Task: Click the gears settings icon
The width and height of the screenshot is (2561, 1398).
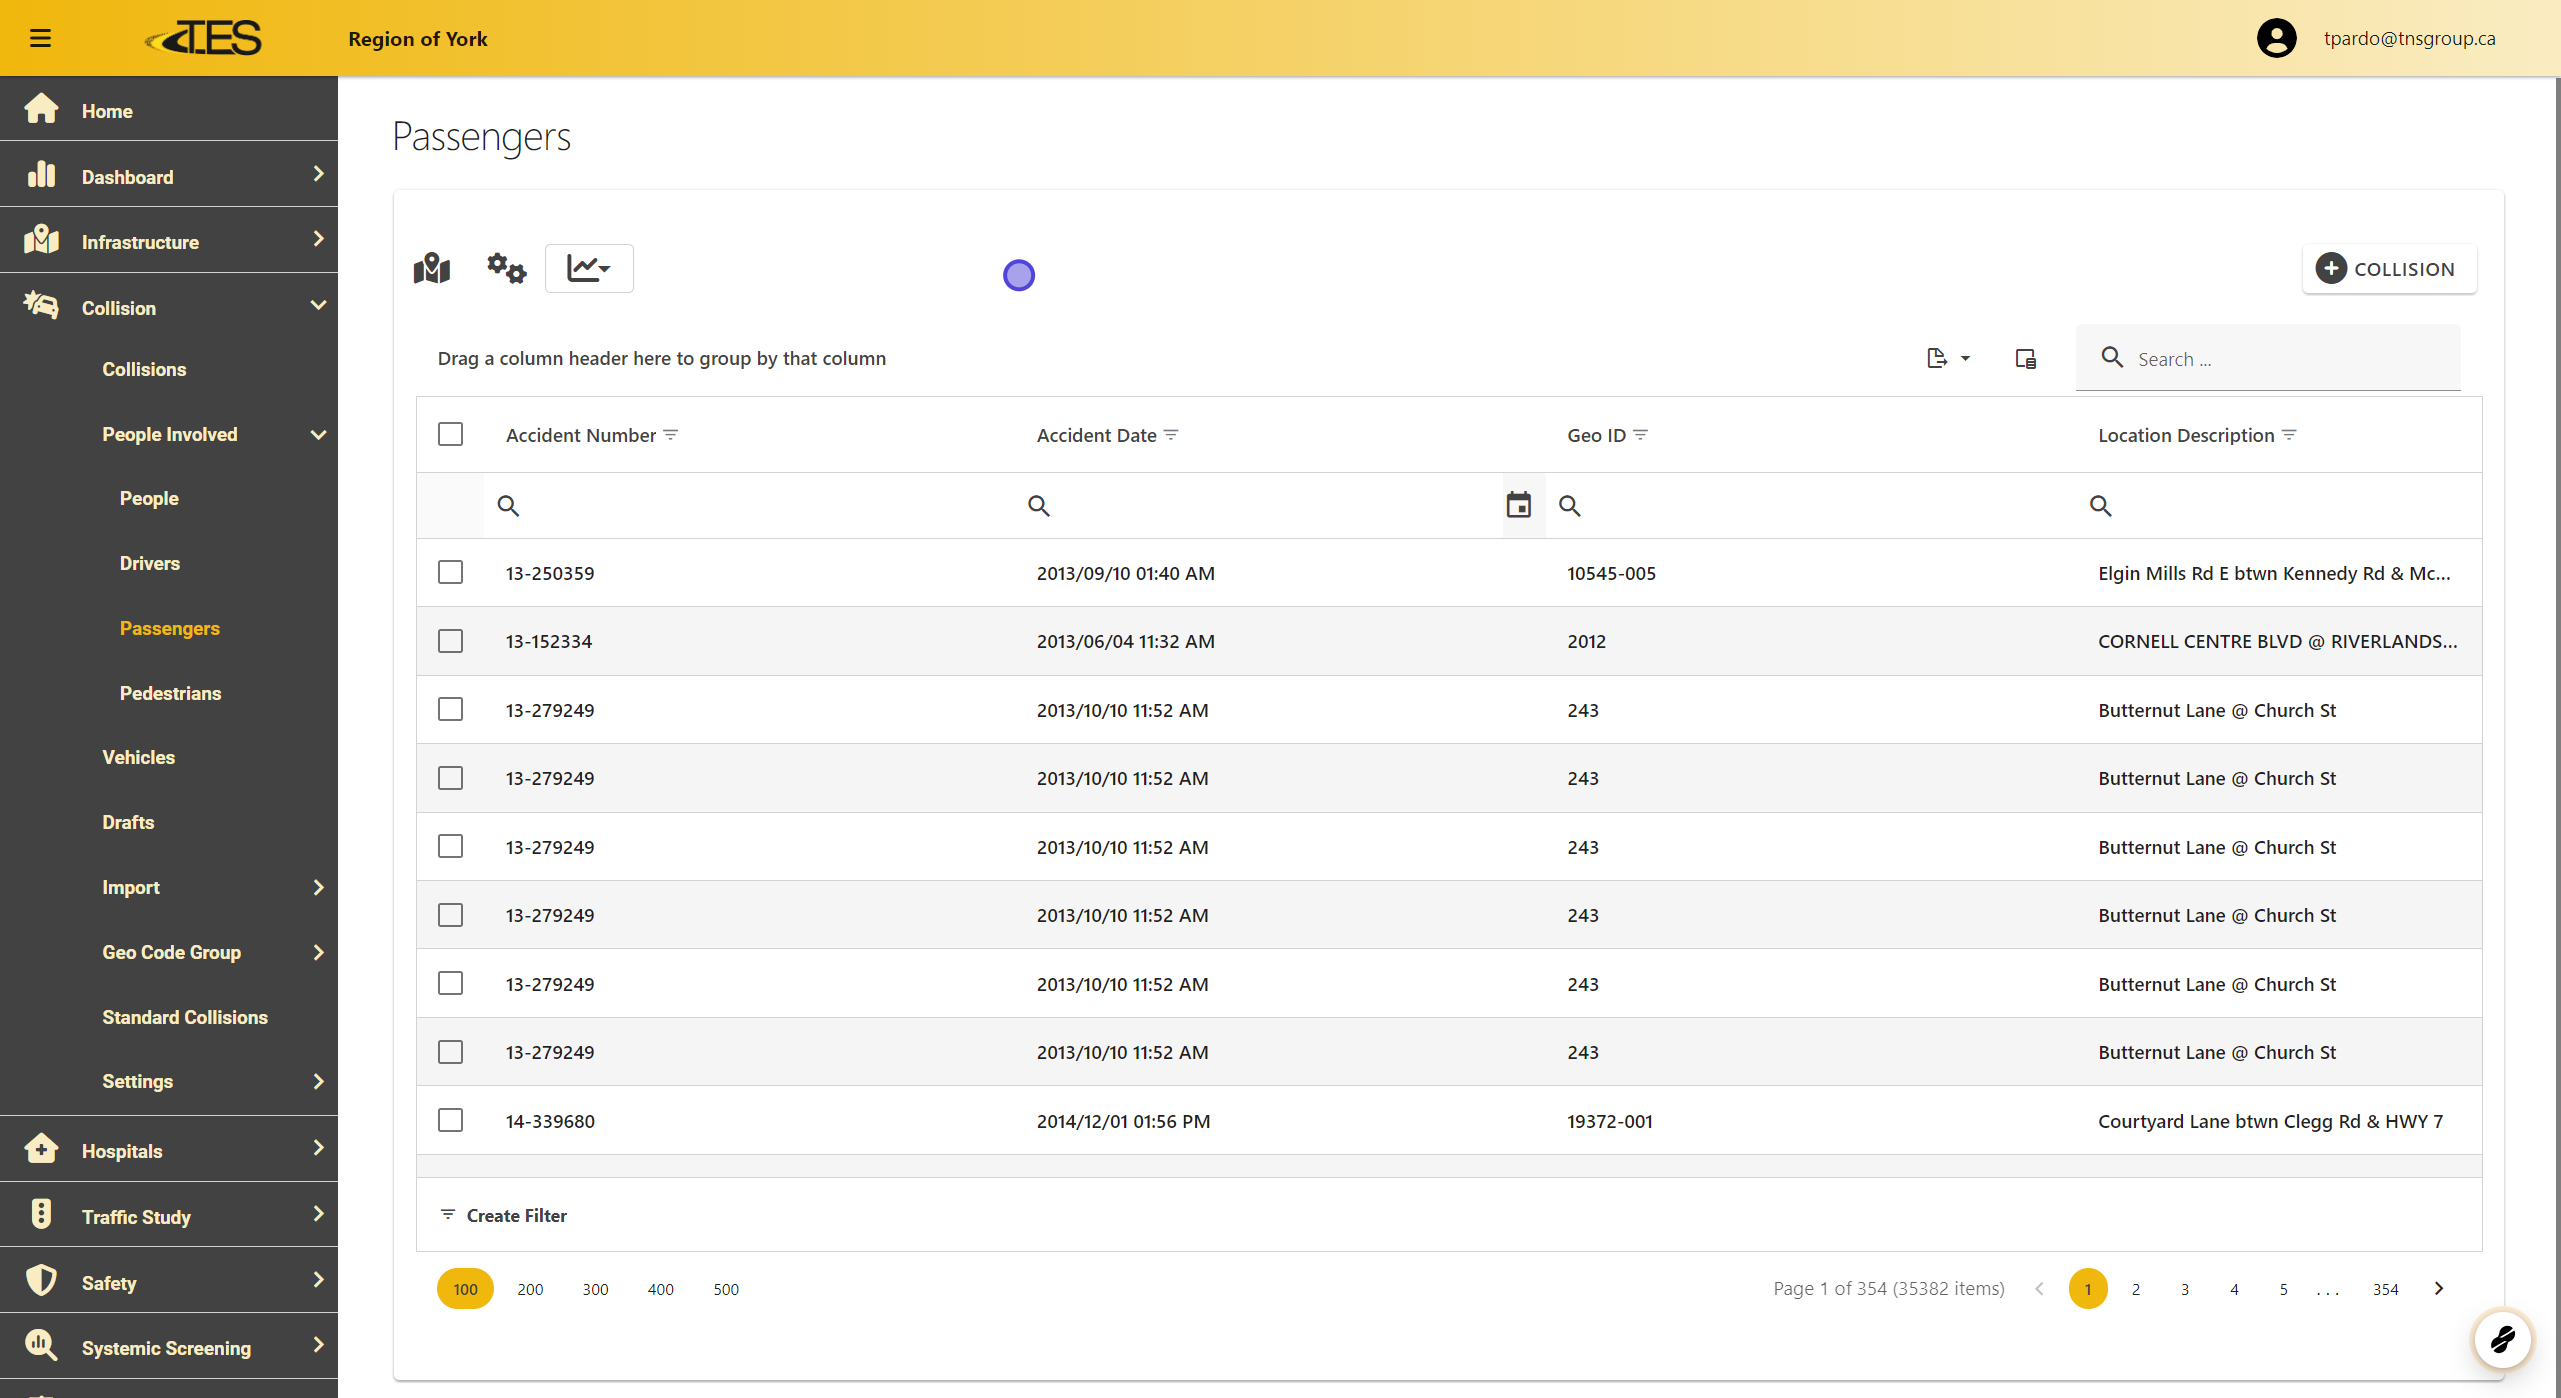Action: click(506, 268)
